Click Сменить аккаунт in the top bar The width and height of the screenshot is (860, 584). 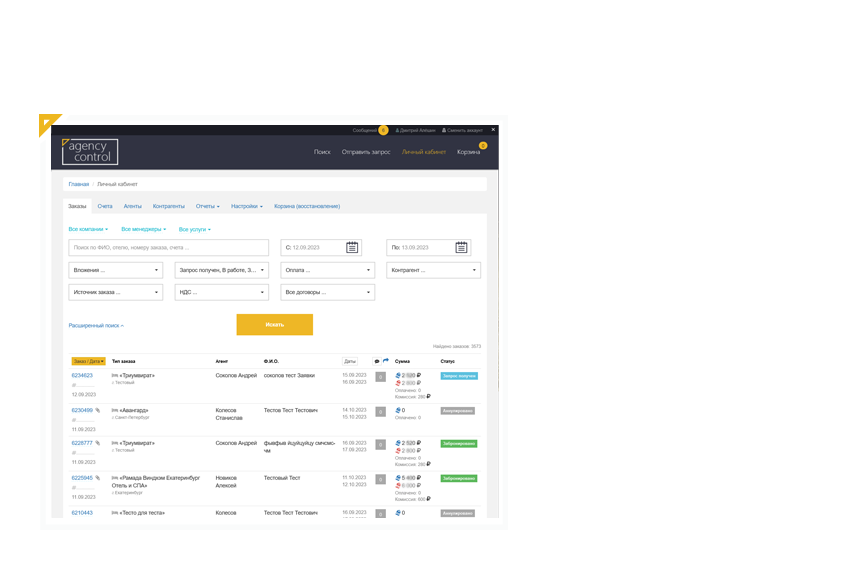462,131
